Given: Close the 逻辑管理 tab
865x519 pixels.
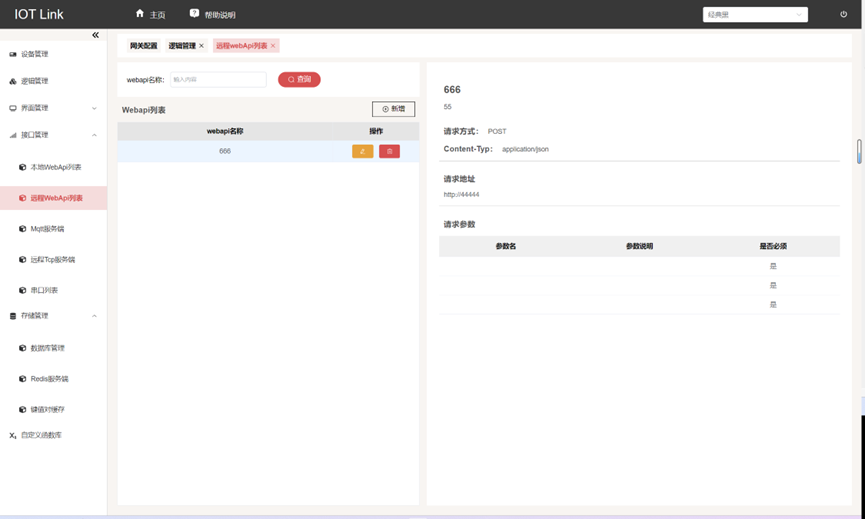Looking at the screenshot, I should tap(201, 46).
